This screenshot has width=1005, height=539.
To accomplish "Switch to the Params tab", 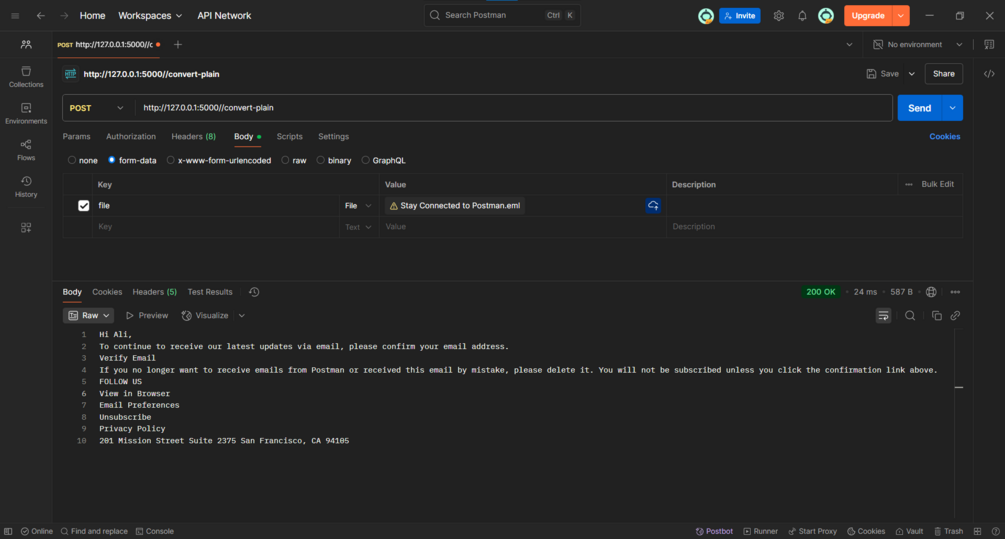I will [x=76, y=137].
